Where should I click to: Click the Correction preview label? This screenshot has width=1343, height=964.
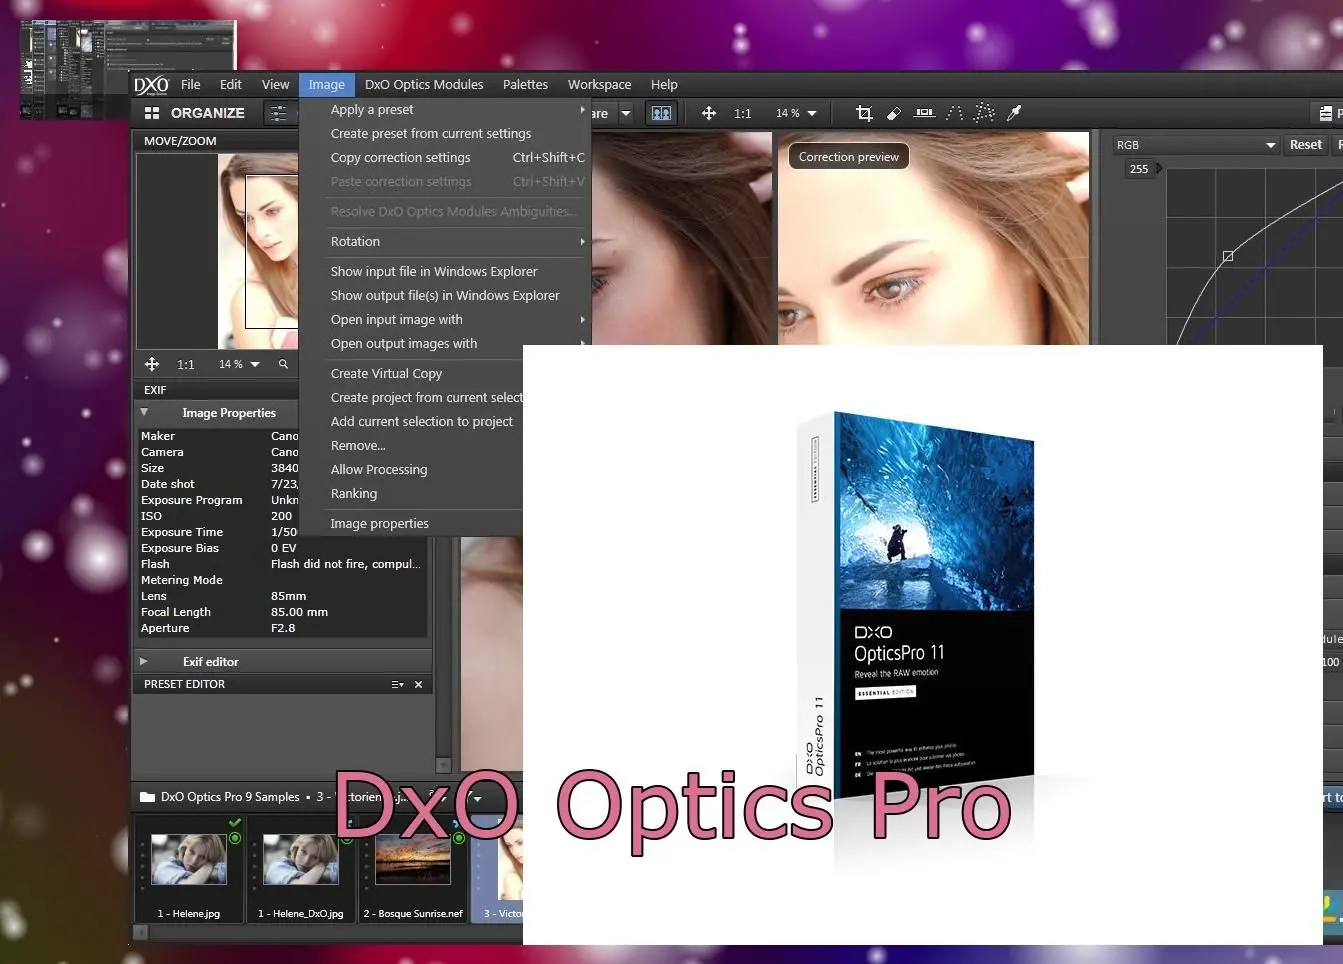849,157
